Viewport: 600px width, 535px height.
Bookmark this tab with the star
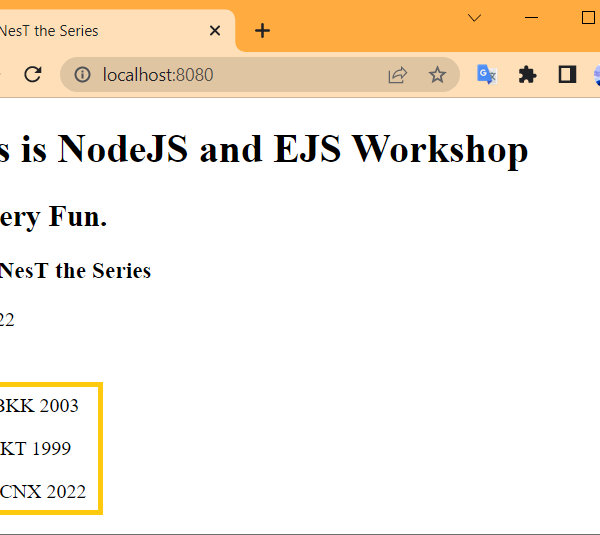(x=437, y=75)
